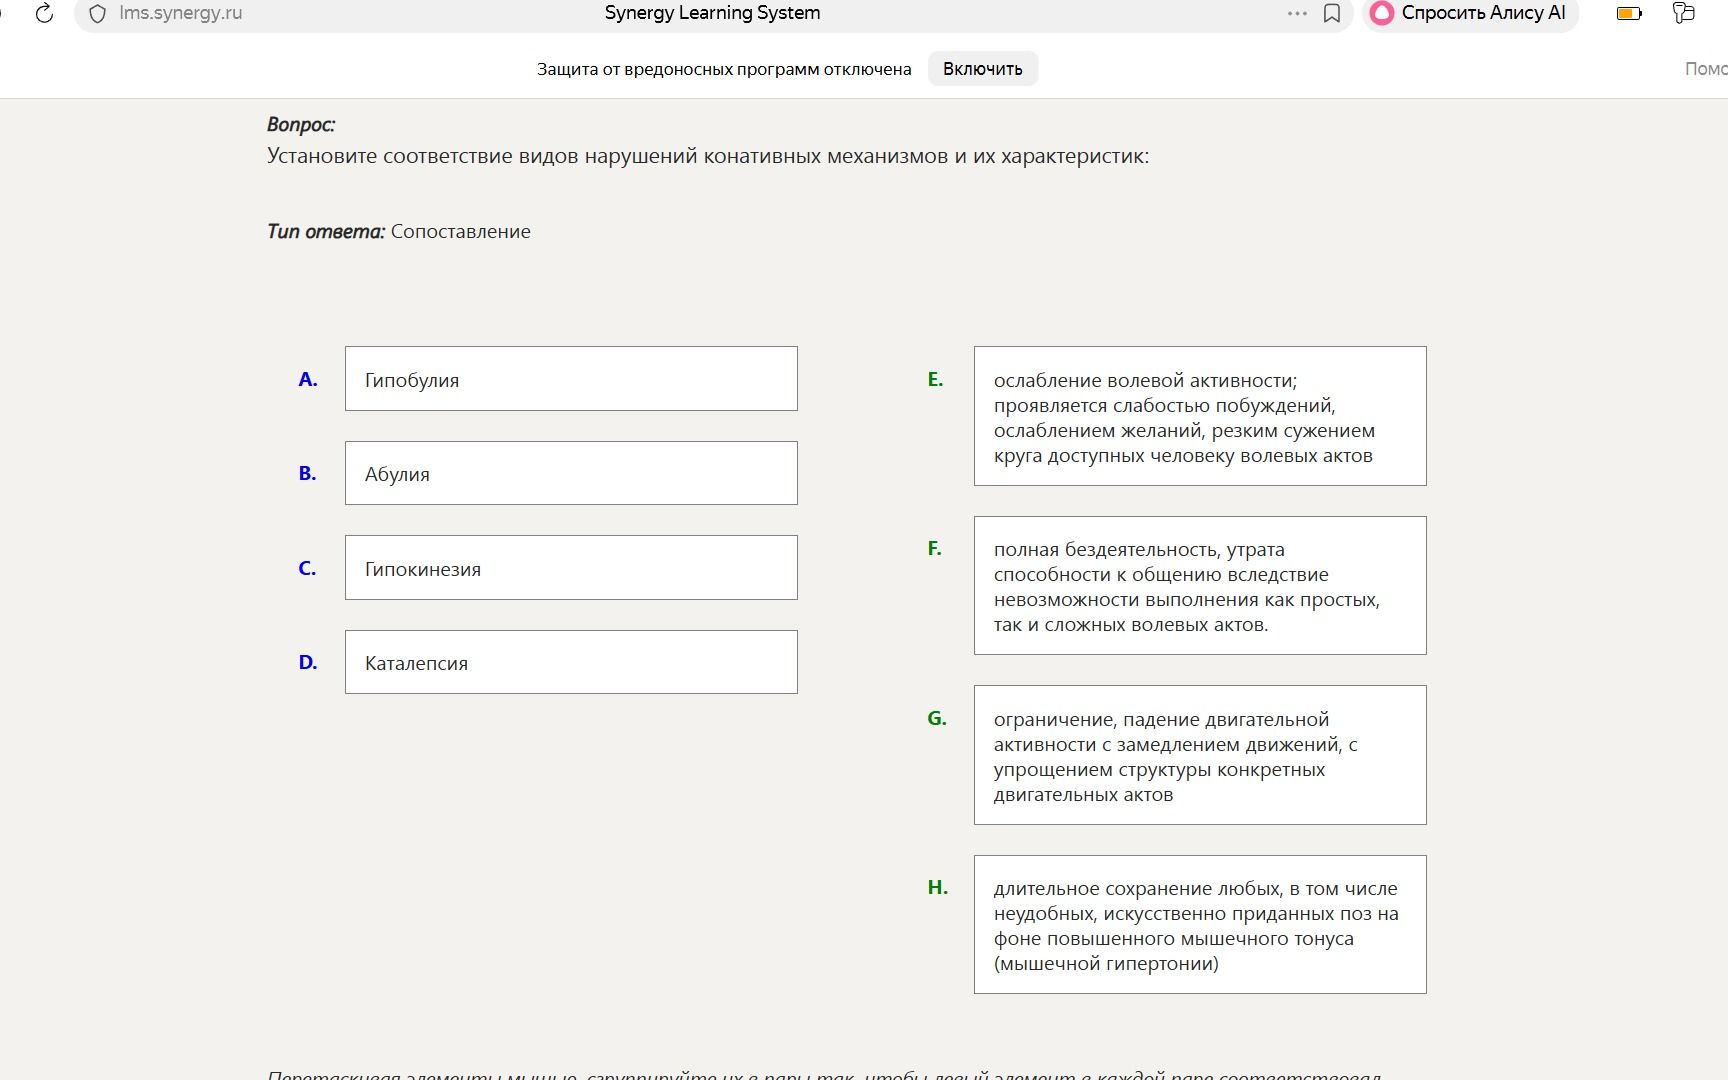Image resolution: width=1728 pixels, height=1080 pixels.
Task: Select option H about prolonged posture retention
Action: point(1200,925)
